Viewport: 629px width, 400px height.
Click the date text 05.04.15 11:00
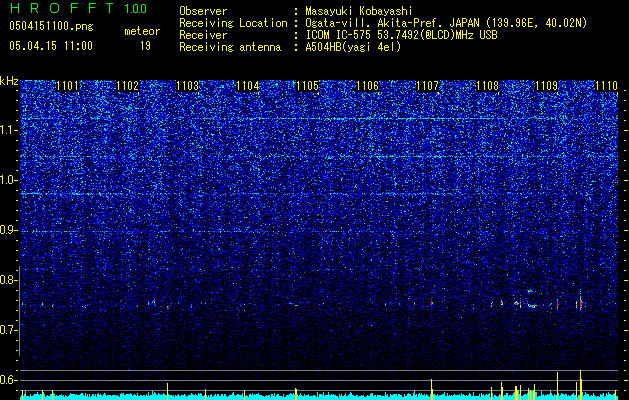[51, 46]
